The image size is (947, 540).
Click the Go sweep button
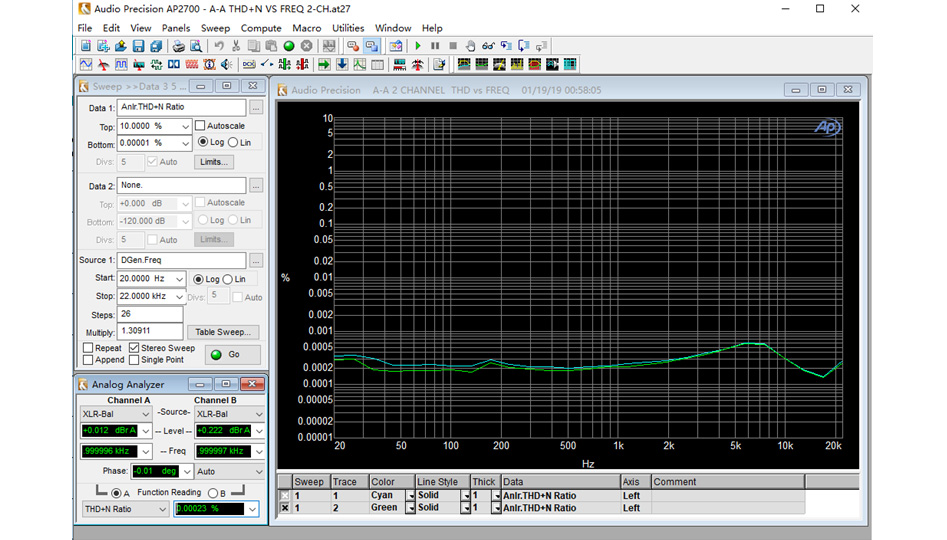233,355
